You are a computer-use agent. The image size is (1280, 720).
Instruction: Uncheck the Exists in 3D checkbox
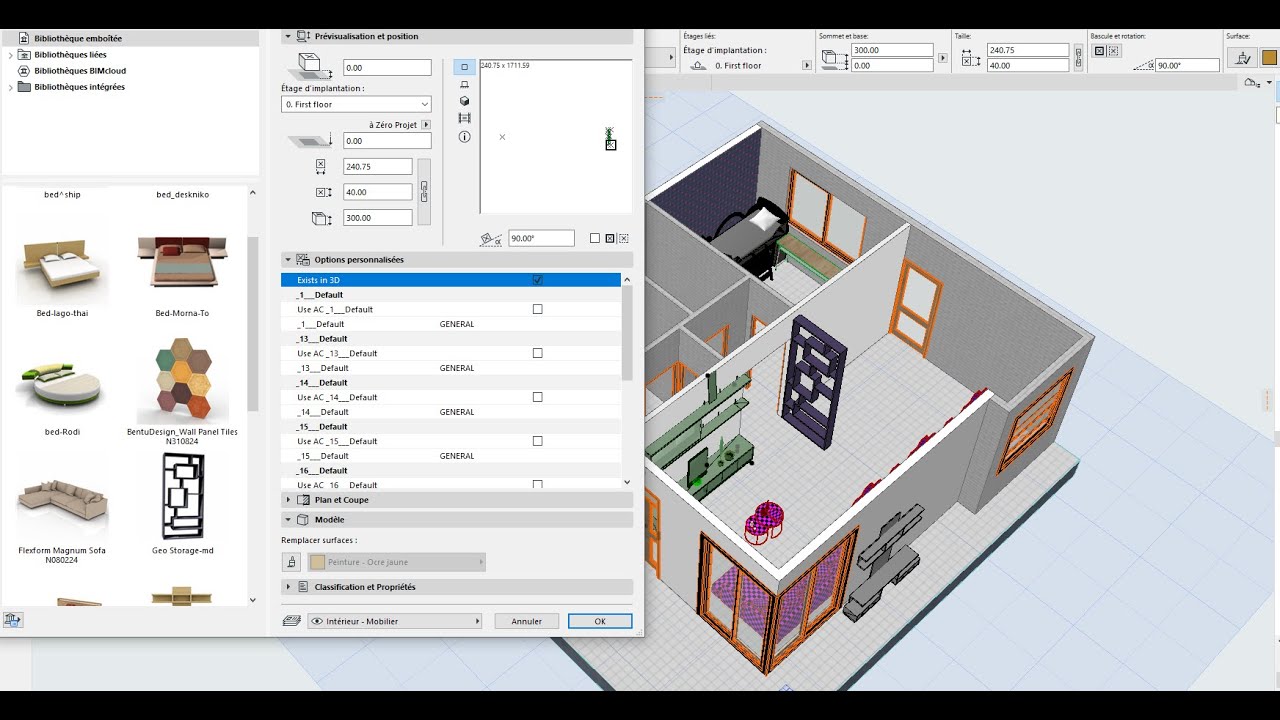click(x=538, y=280)
